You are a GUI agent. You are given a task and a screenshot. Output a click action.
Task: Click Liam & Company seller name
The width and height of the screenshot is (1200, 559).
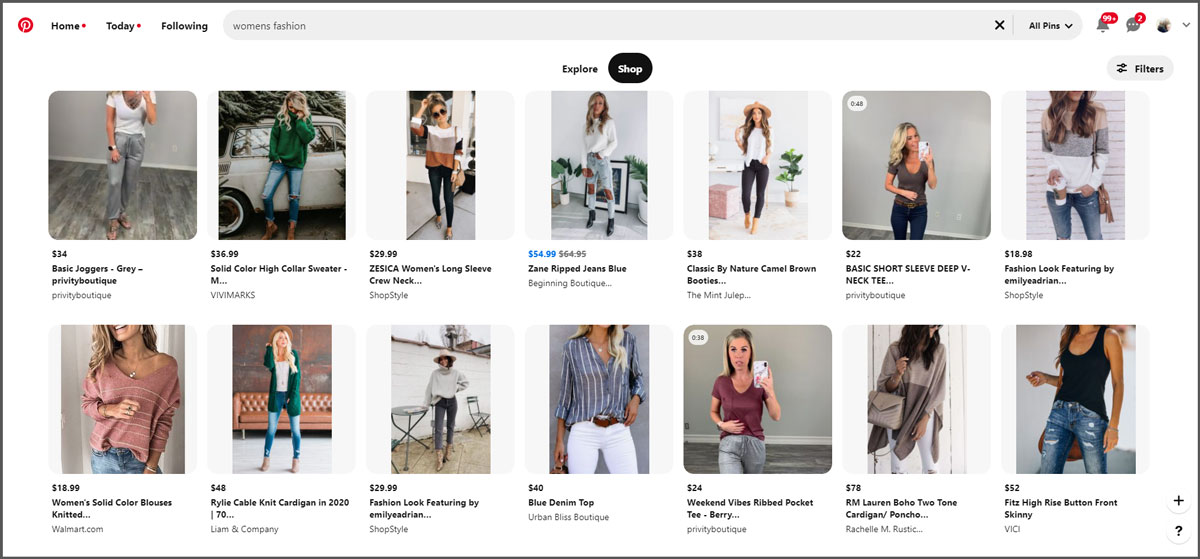pos(244,530)
